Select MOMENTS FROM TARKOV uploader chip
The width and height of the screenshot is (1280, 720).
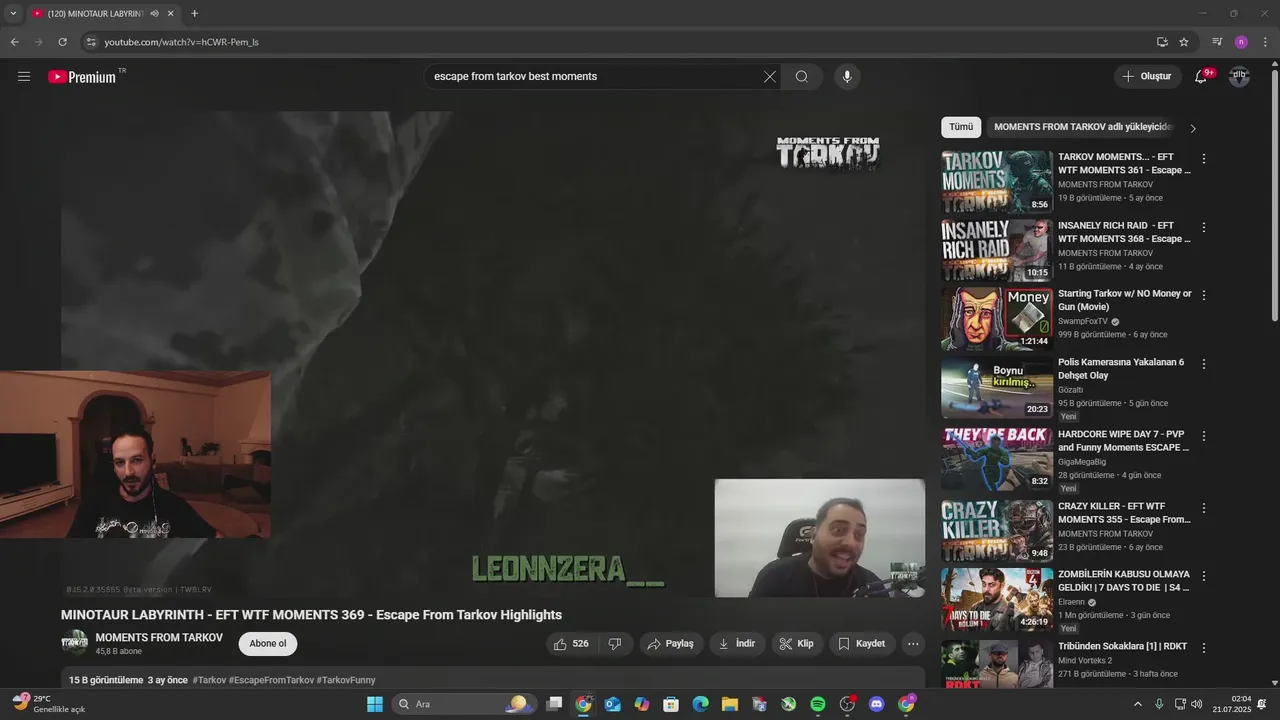(1081, 127)
